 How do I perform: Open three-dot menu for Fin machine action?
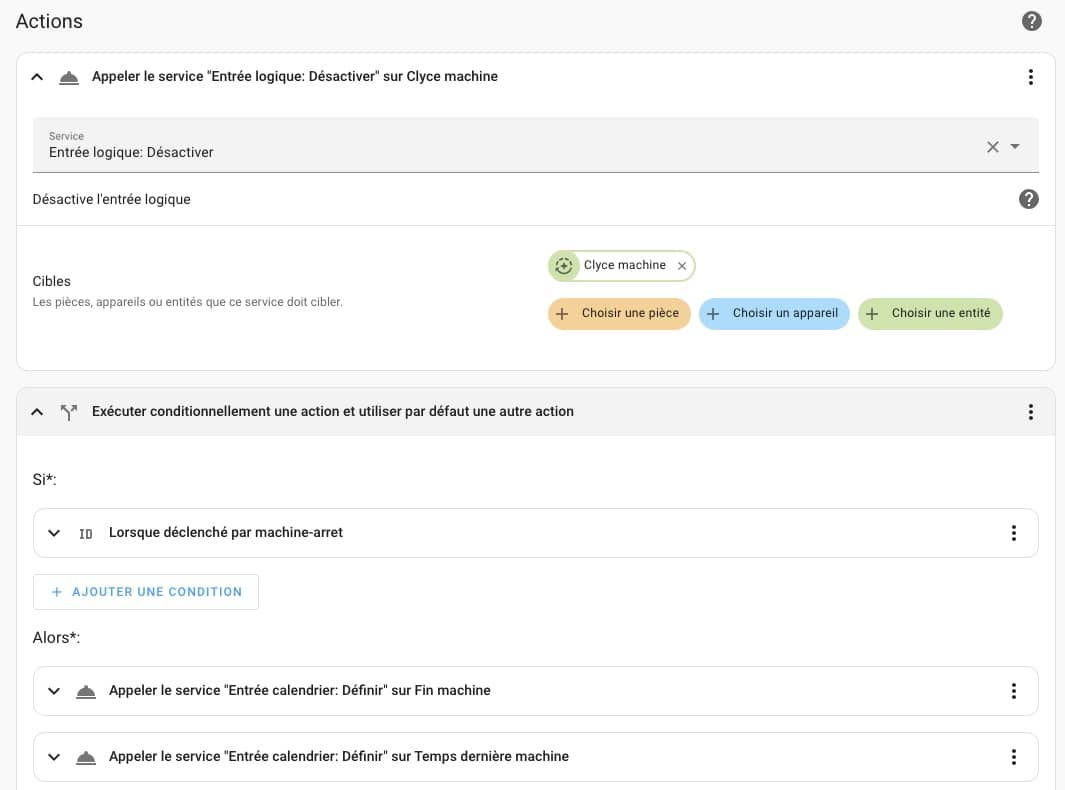pos(1013,691)
